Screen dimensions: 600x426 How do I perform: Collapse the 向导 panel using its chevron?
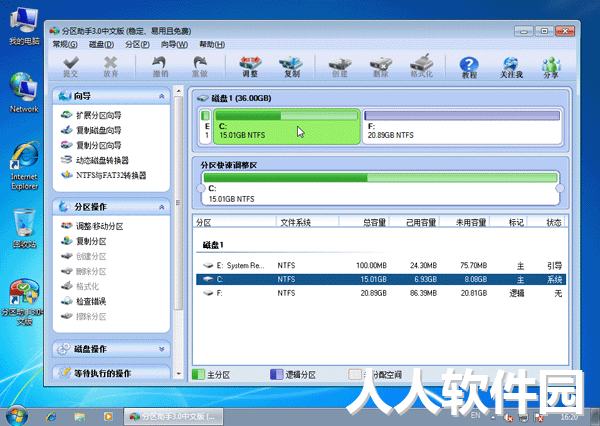161,96
